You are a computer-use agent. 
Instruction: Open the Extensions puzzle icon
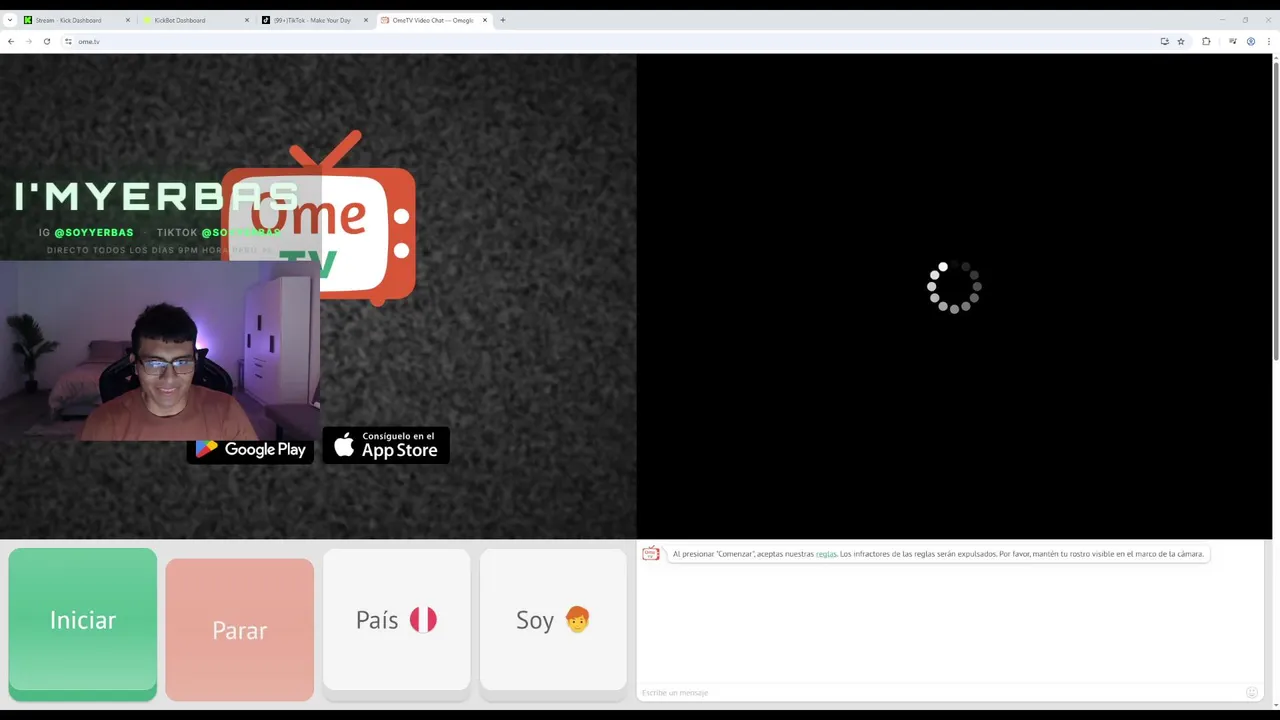(1206, 41)
